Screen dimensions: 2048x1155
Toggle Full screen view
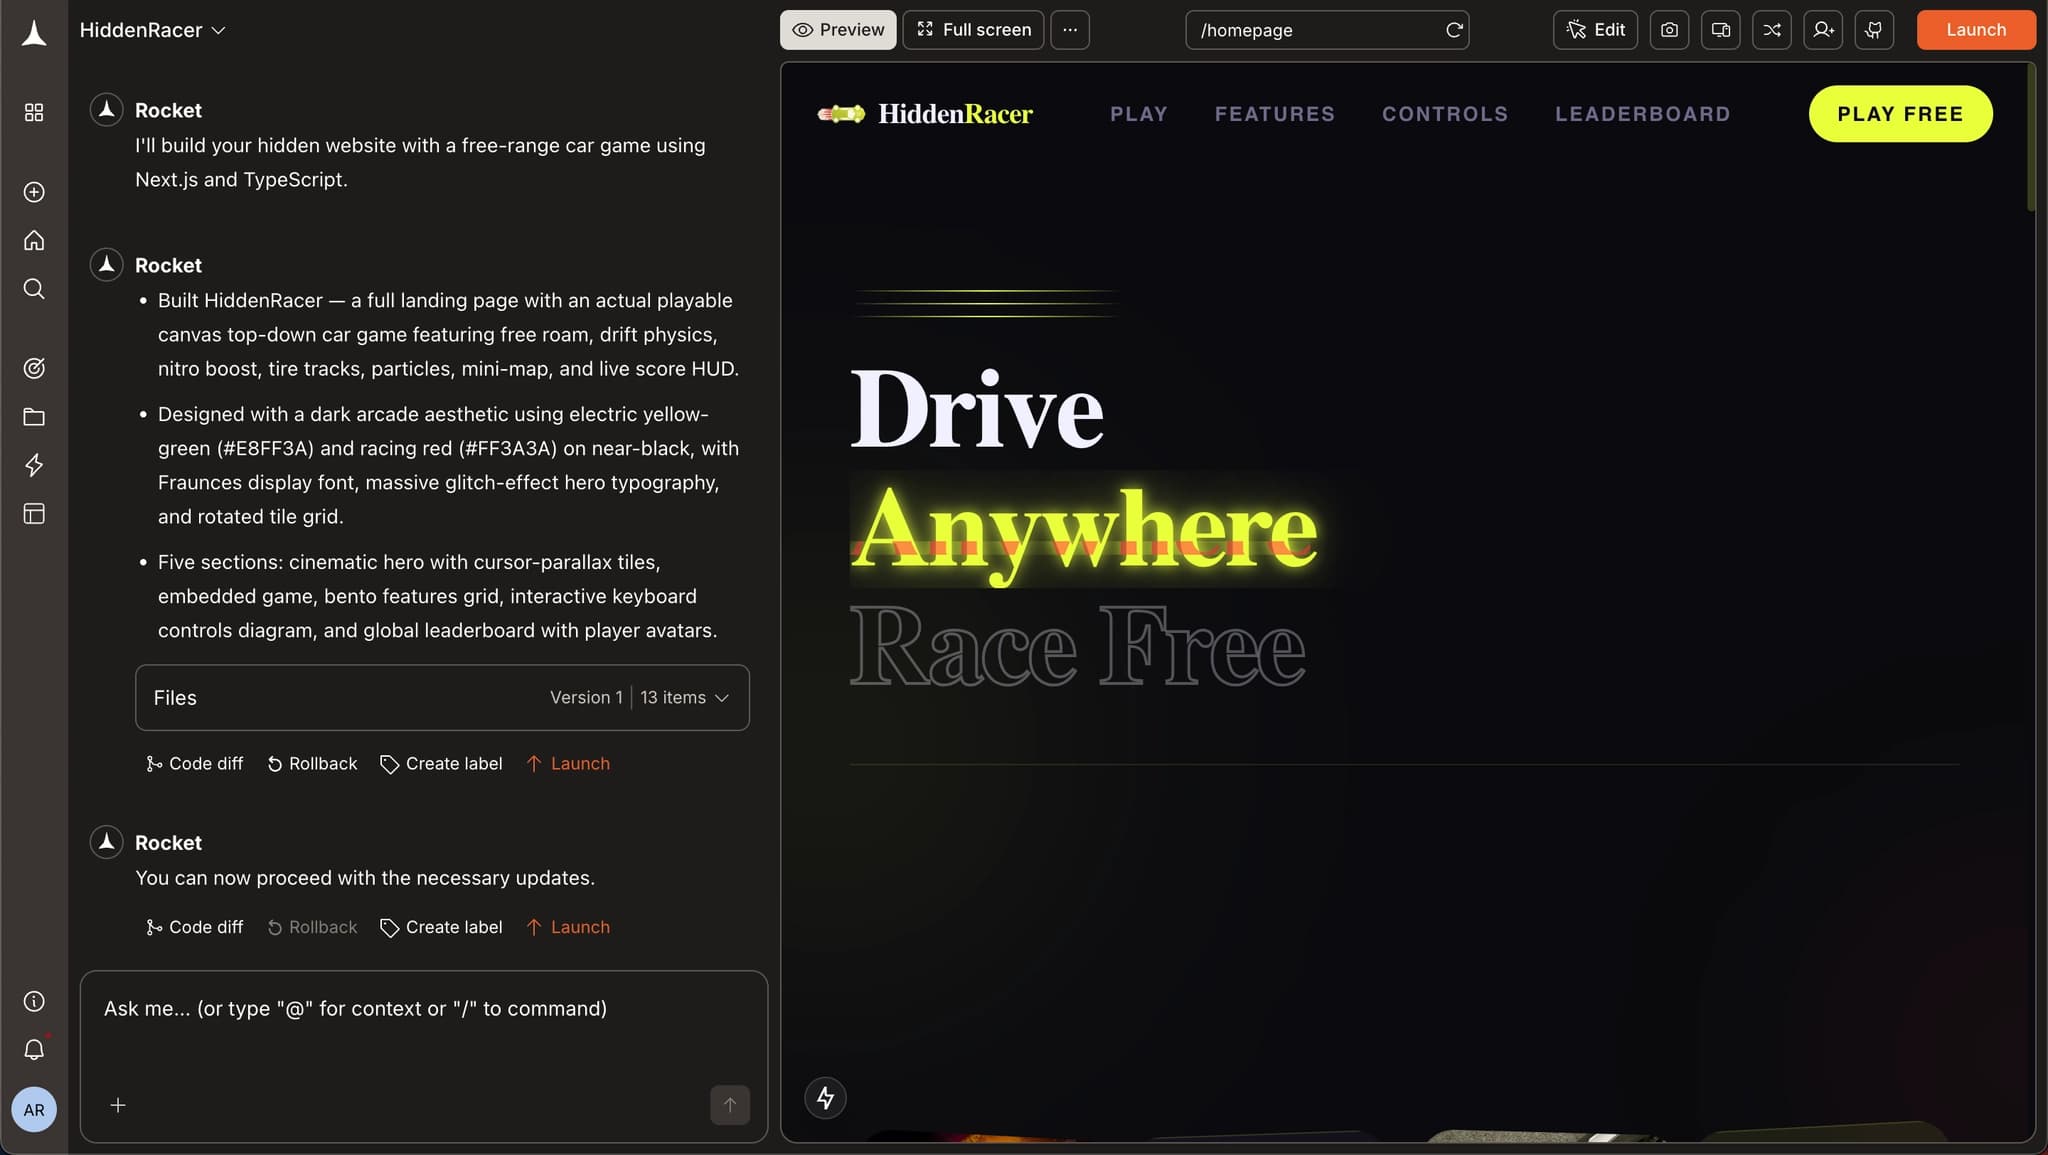tap(973, 30)
